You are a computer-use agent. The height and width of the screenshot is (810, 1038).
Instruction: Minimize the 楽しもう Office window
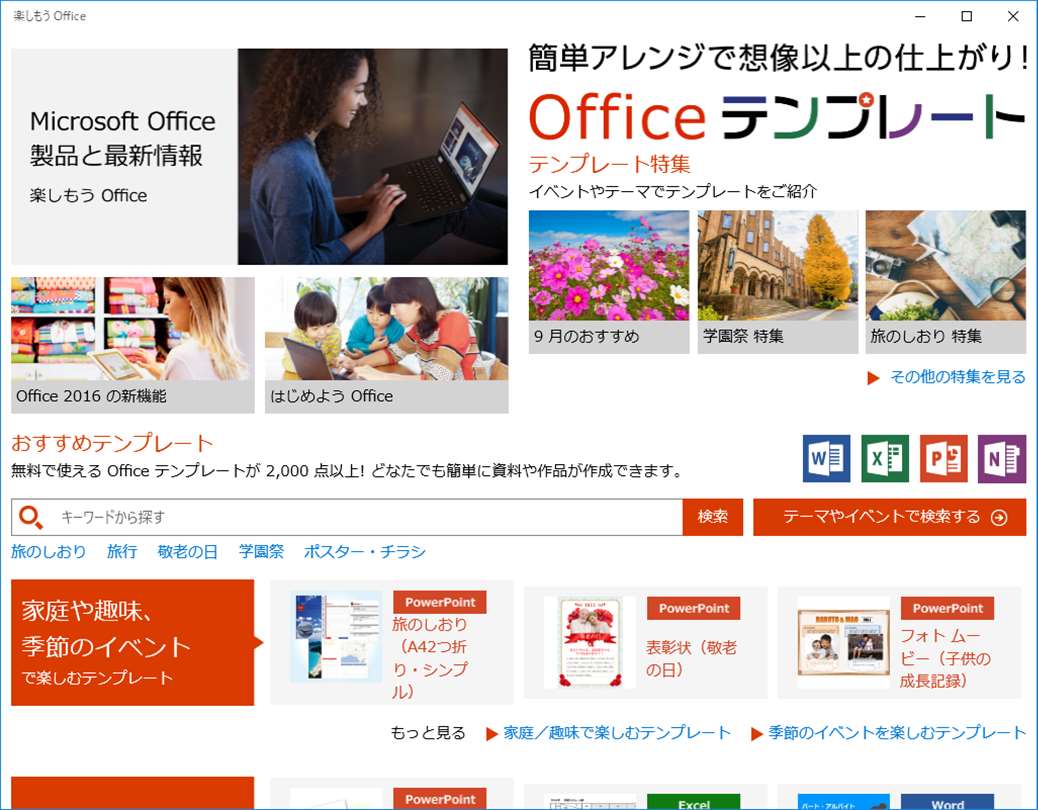pyautogui.click(x=920, y=16)
